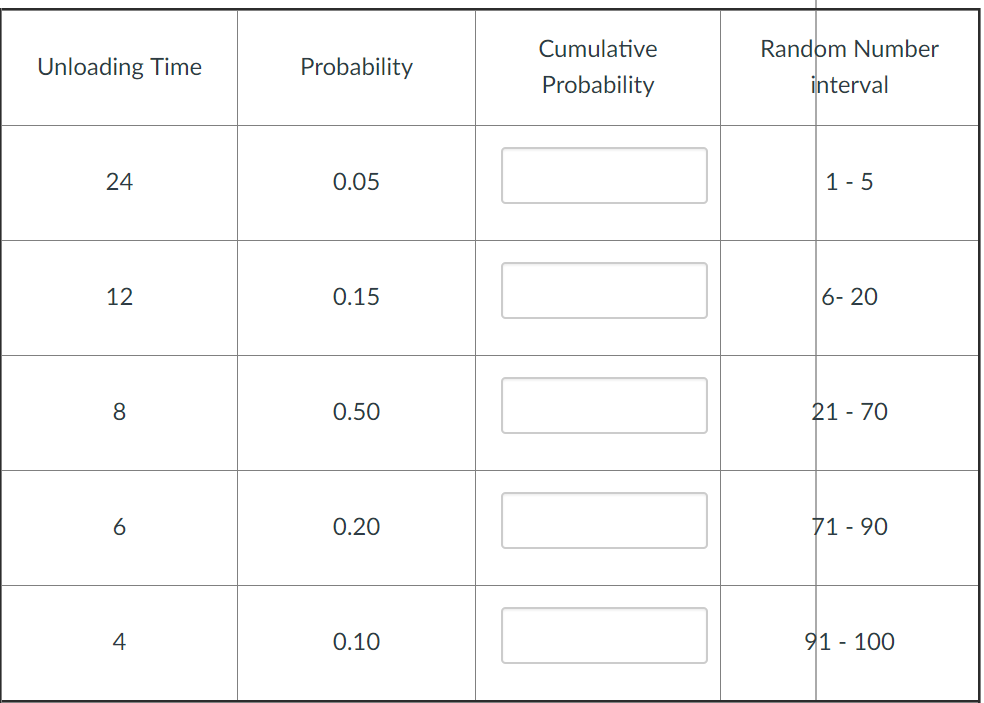Click the Probability column header
Viewport: 984px width, 703px height.
(x=356, y=67)
